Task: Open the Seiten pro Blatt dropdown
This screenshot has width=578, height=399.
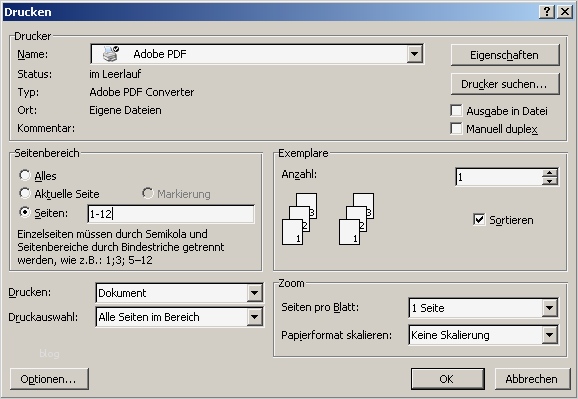Action: 549,308
